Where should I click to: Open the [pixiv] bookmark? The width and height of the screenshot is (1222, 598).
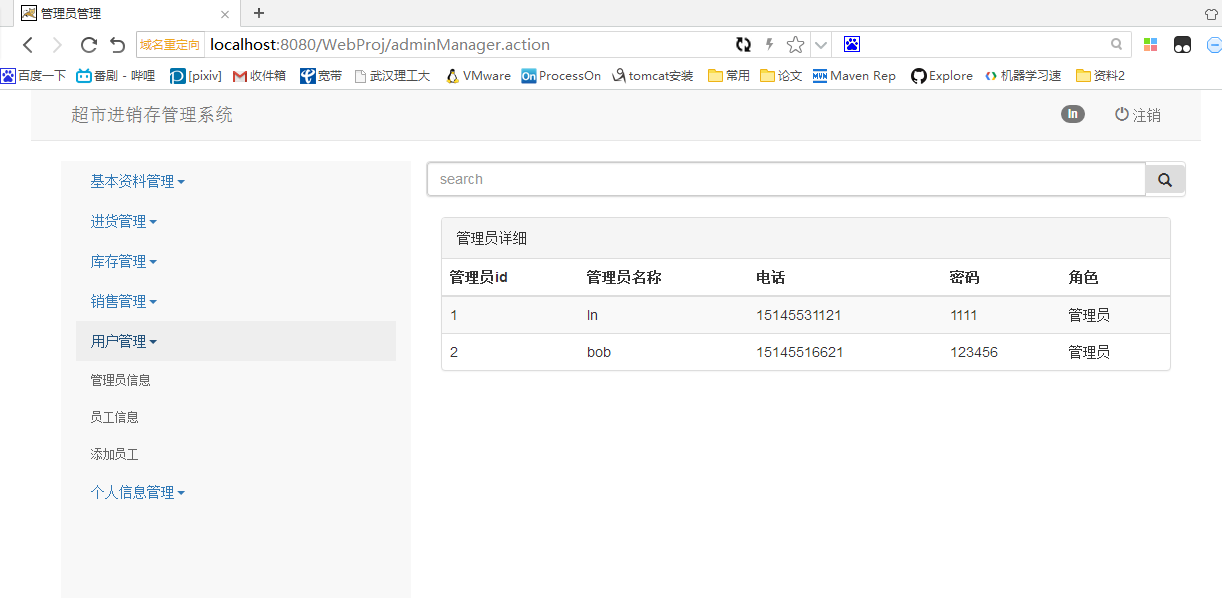196,75
